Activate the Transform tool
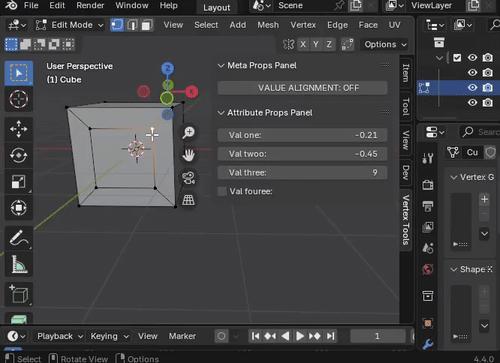 (x=19, y=208)
